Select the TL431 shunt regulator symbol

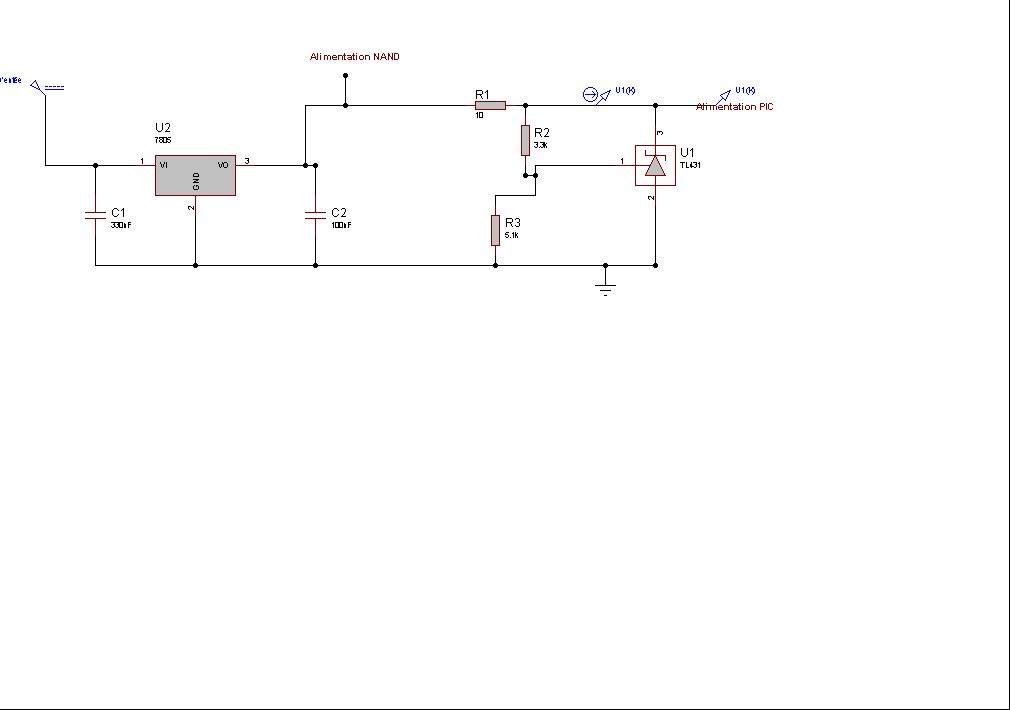pos(656,166)
